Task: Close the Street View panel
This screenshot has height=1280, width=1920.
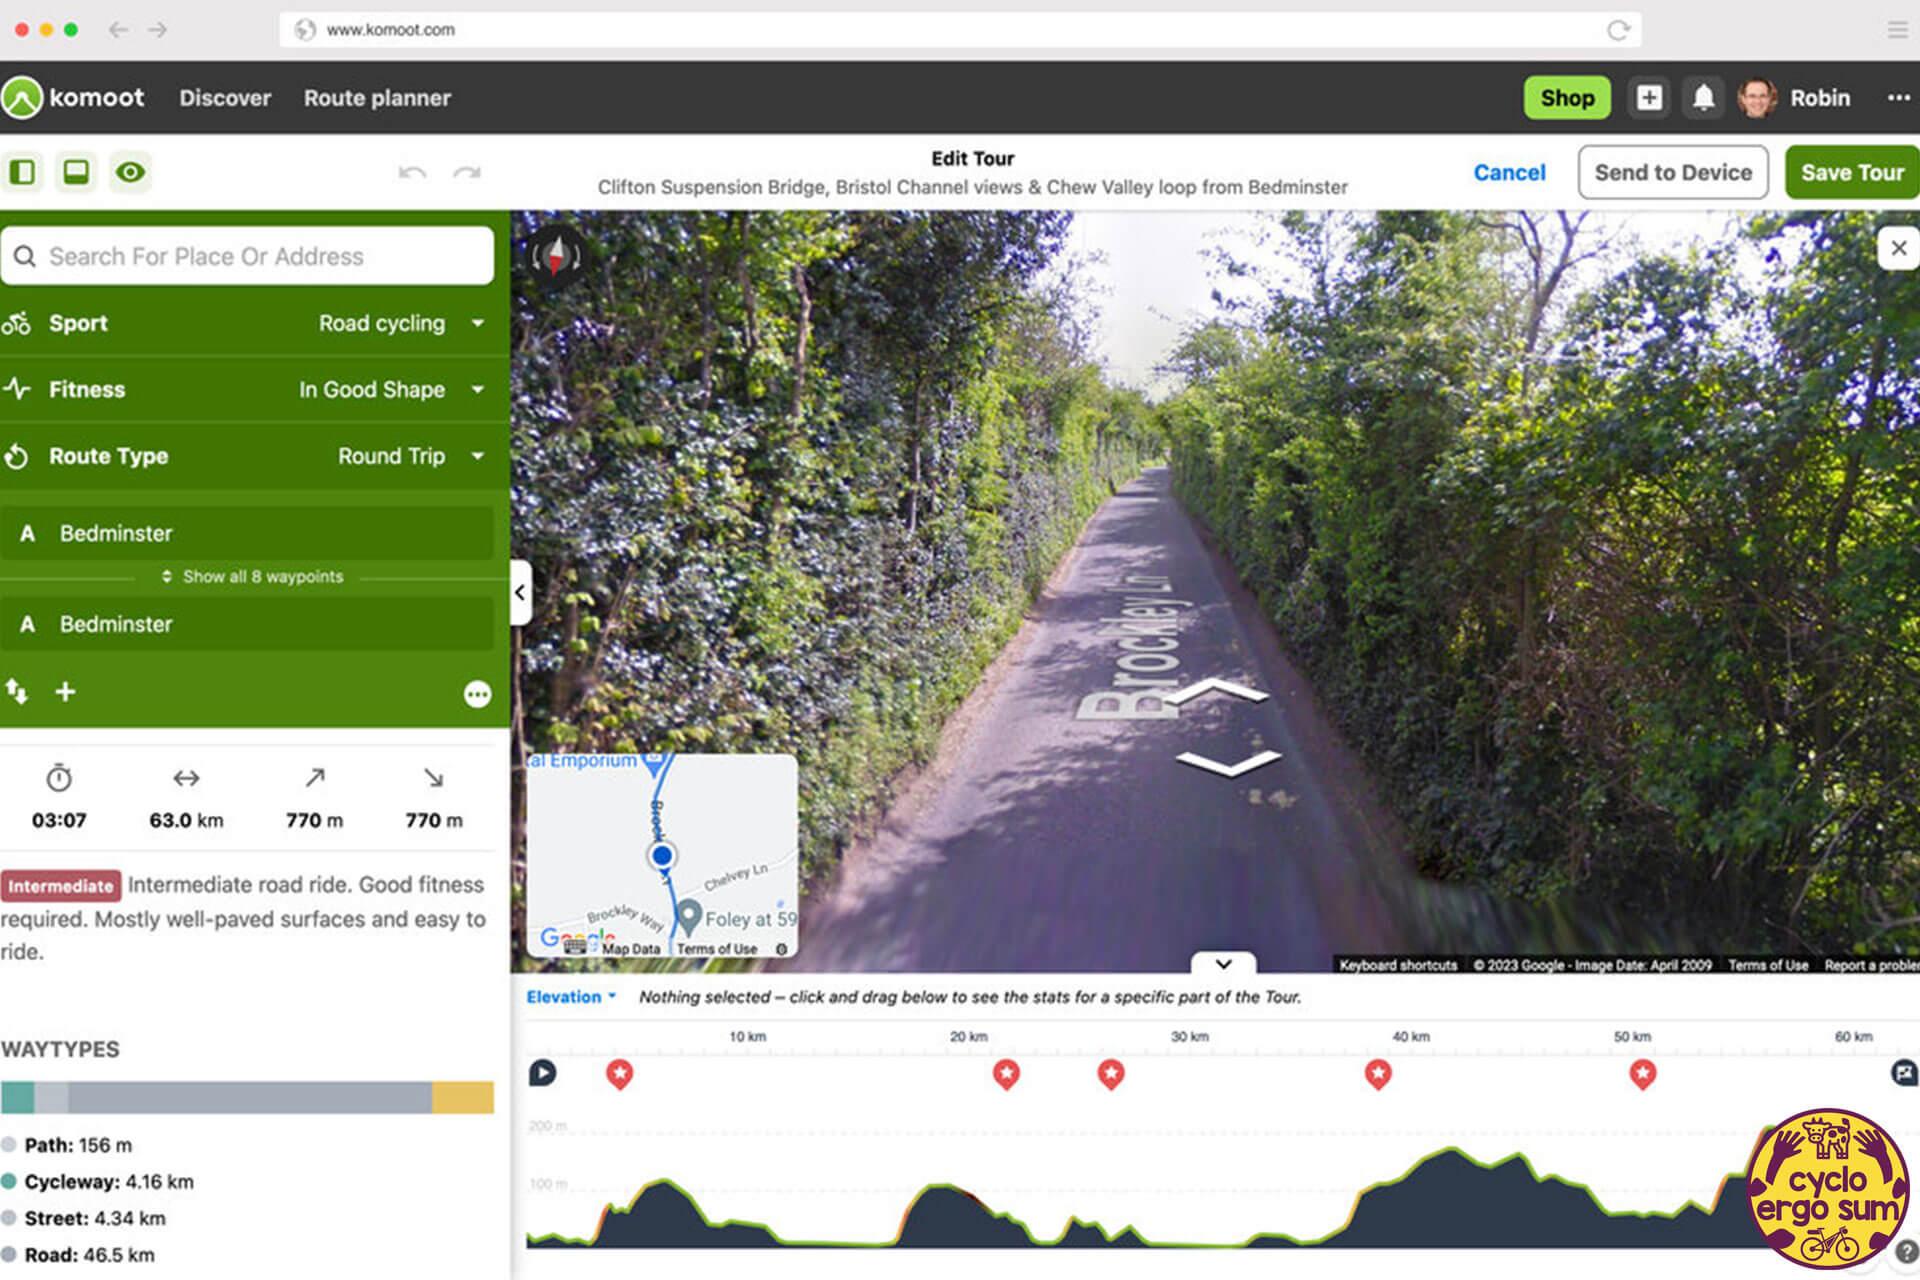Action: pyautogui.click(x=1898, y=248)
